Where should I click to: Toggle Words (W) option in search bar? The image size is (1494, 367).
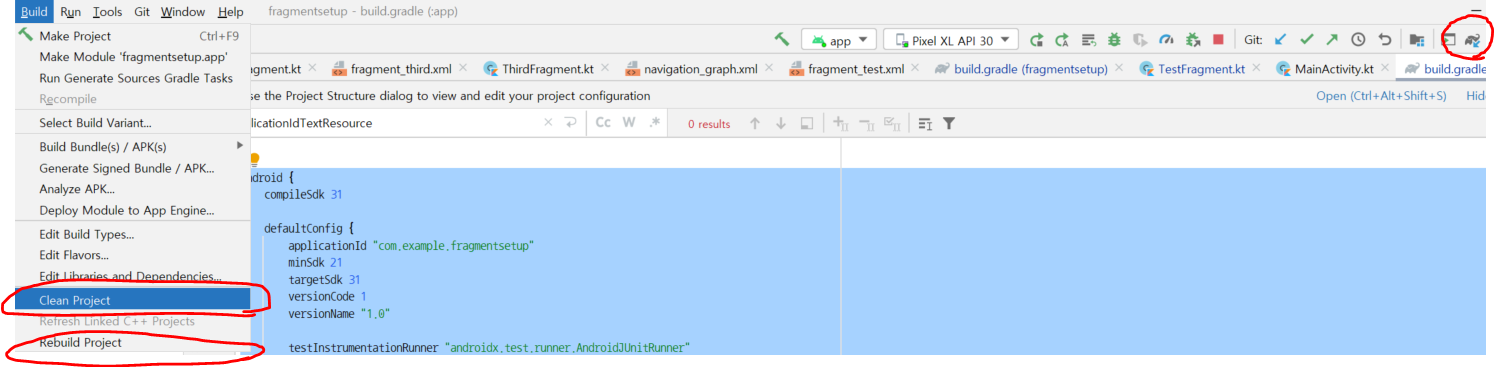point(629,123)
